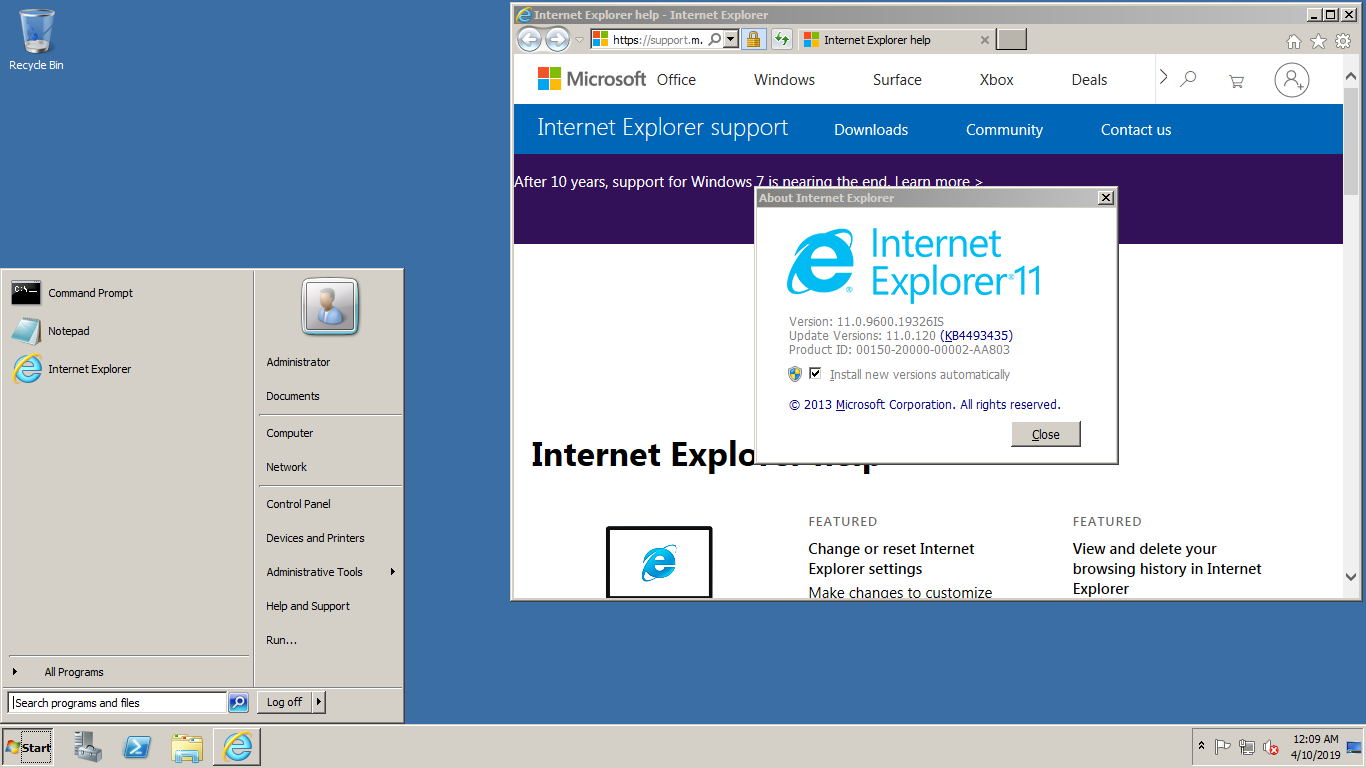1366x768 pixels.
Task: Click the address bar search magnifier icon
Action: [714, 40]
